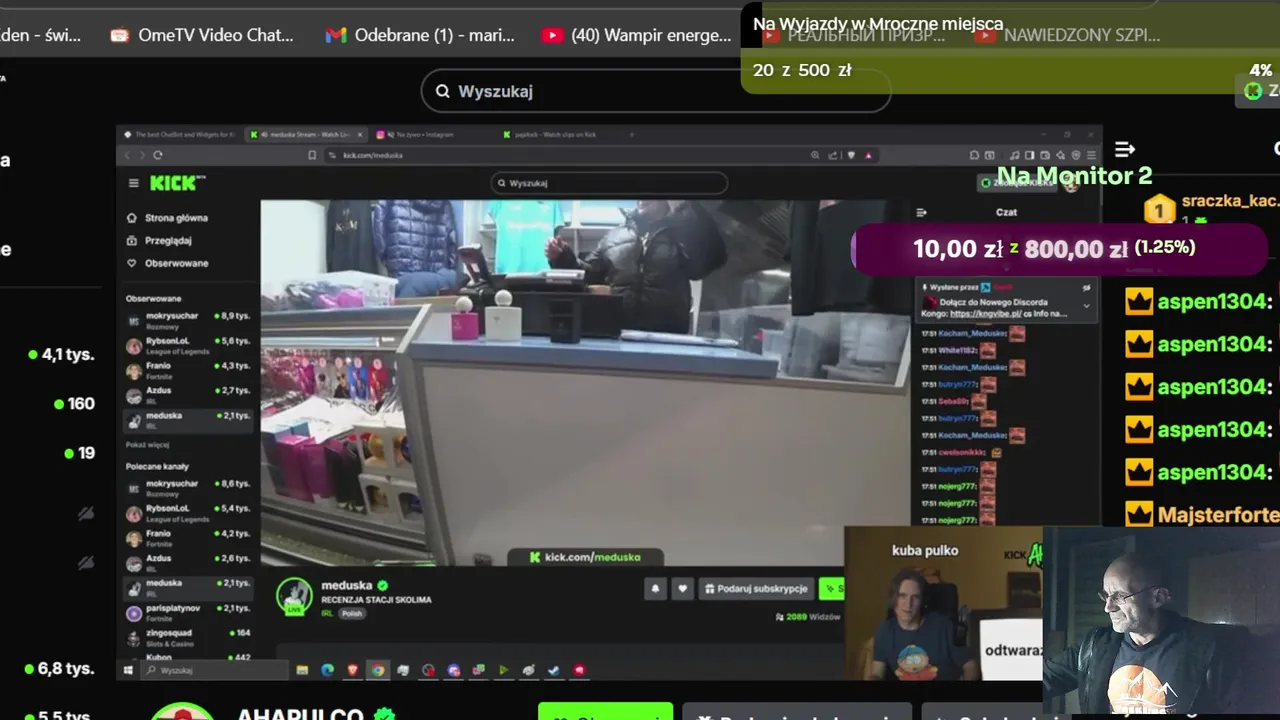Screen dimensions: 1280x720
Task: Open the IRL category link
Action: point(327,613)
